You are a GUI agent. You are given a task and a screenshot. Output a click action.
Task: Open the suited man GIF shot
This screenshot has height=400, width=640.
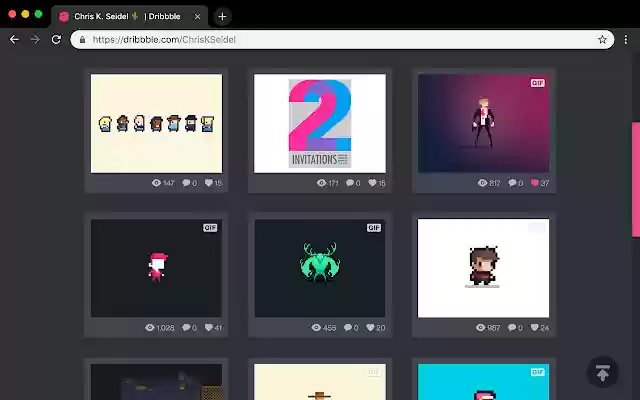pyautogui.click(x=483, y=123)
